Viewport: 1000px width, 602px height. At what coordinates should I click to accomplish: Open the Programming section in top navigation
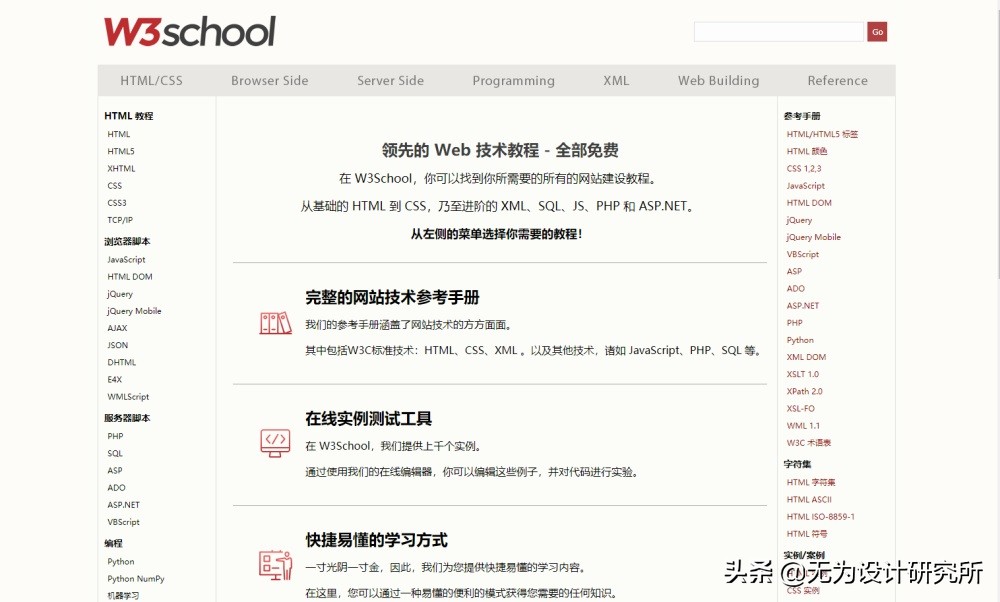(x=513, y=80)
